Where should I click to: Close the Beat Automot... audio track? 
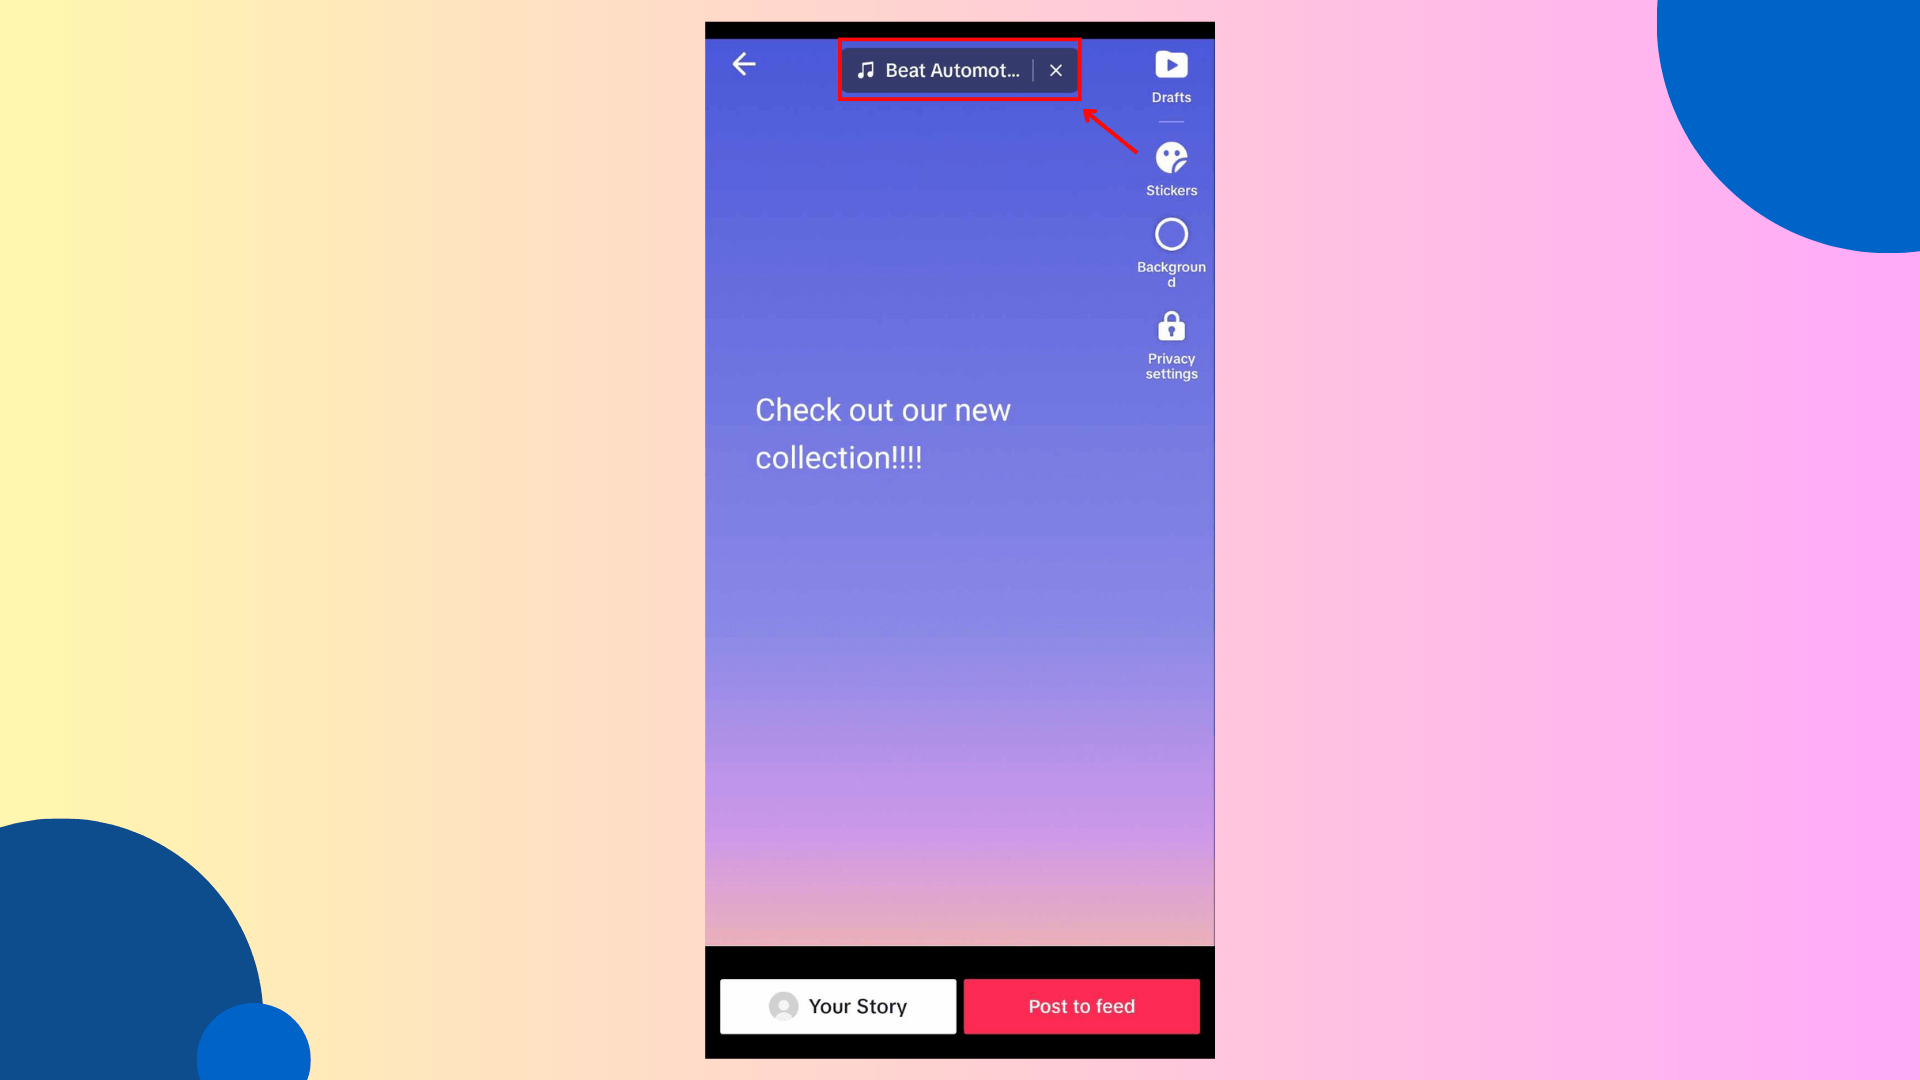[1055, 70]
